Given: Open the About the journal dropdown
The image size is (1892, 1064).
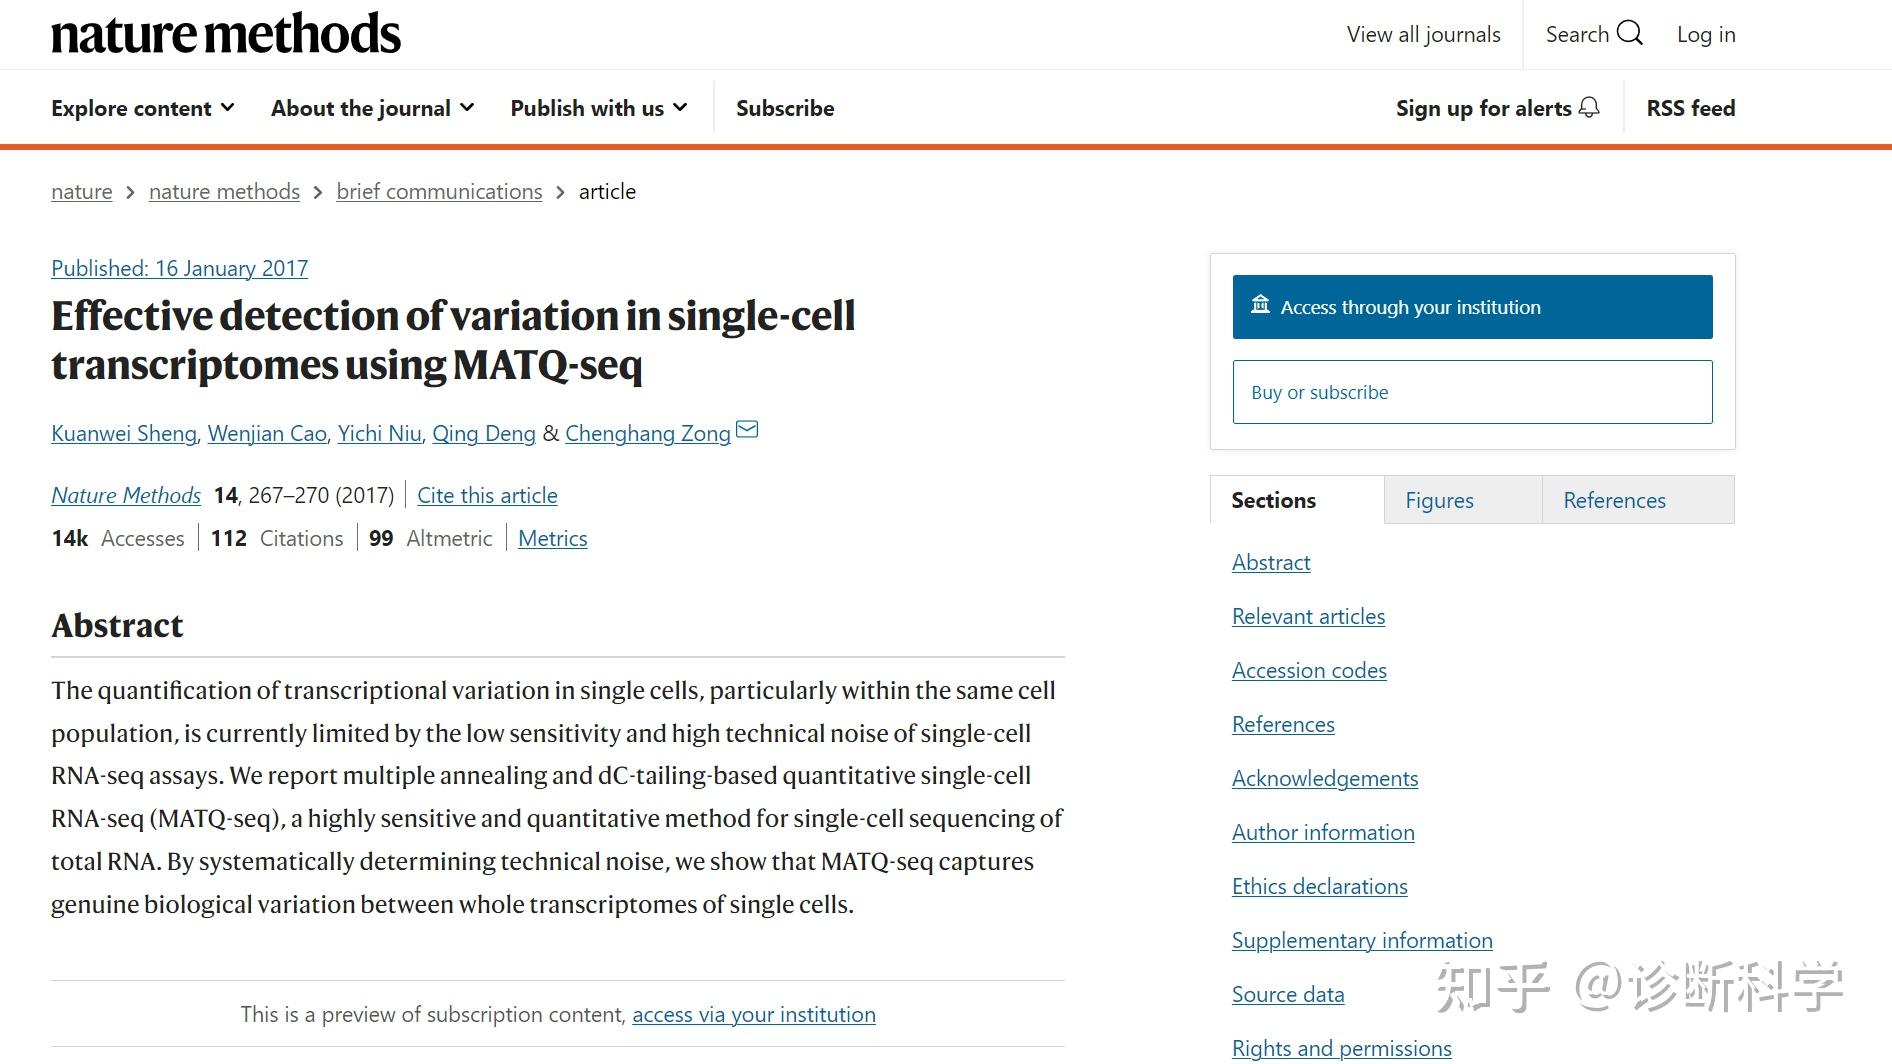Looking at the screenshot, I should click(x=372, y=108).
